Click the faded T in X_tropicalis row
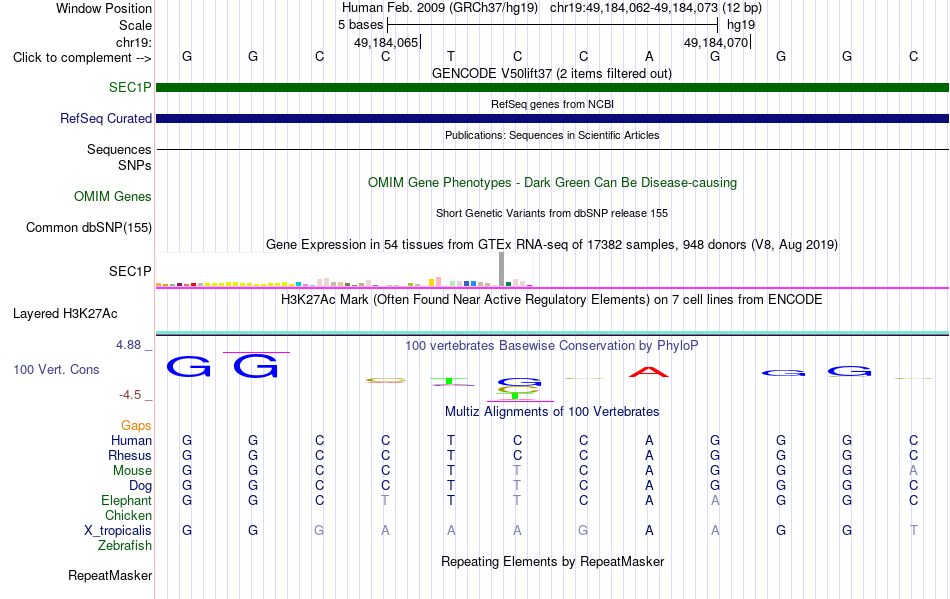The height and width of the screenshot is (599, 950). point(913,531)
